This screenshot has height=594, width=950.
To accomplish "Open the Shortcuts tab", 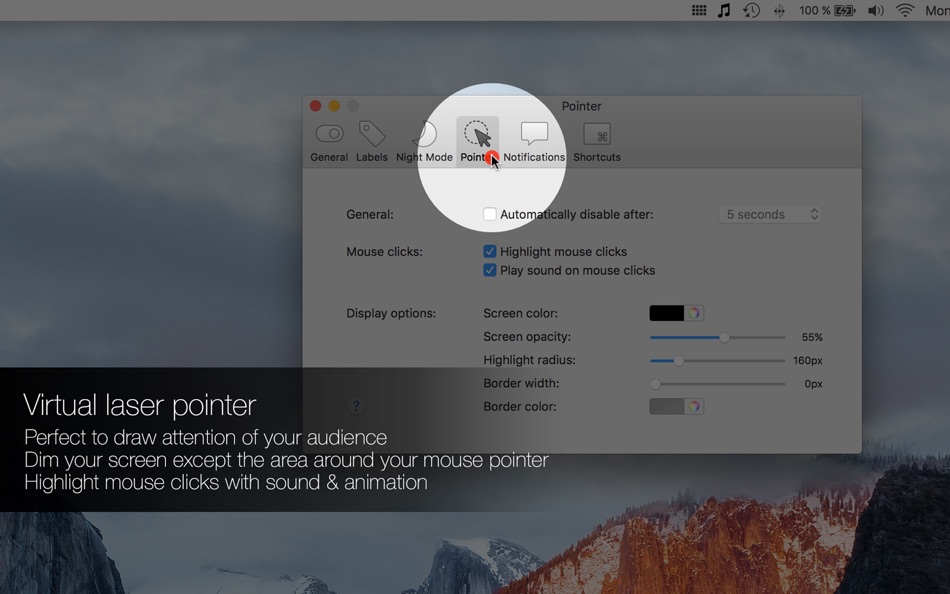I will tap(597, 142).
